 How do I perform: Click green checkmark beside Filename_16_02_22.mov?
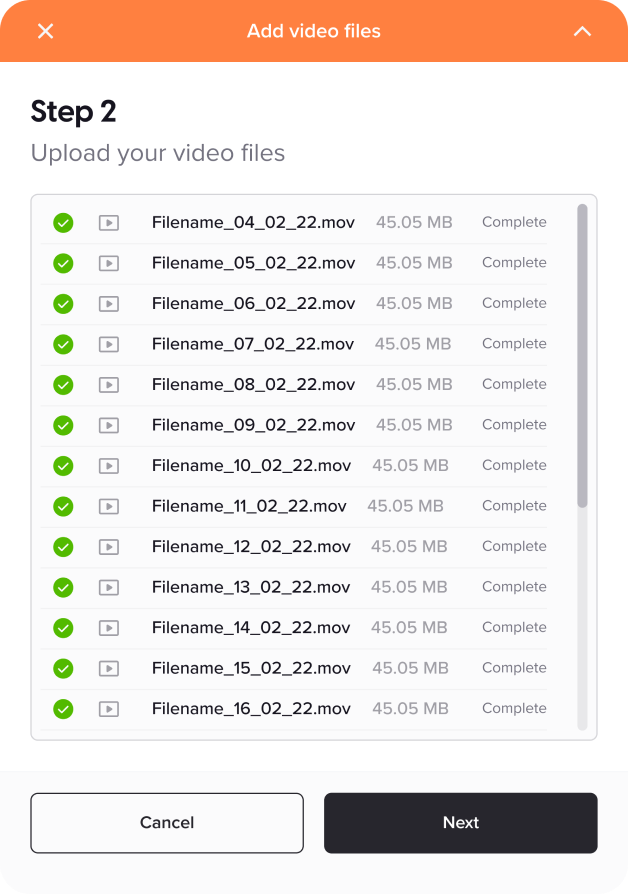[63, 709]
